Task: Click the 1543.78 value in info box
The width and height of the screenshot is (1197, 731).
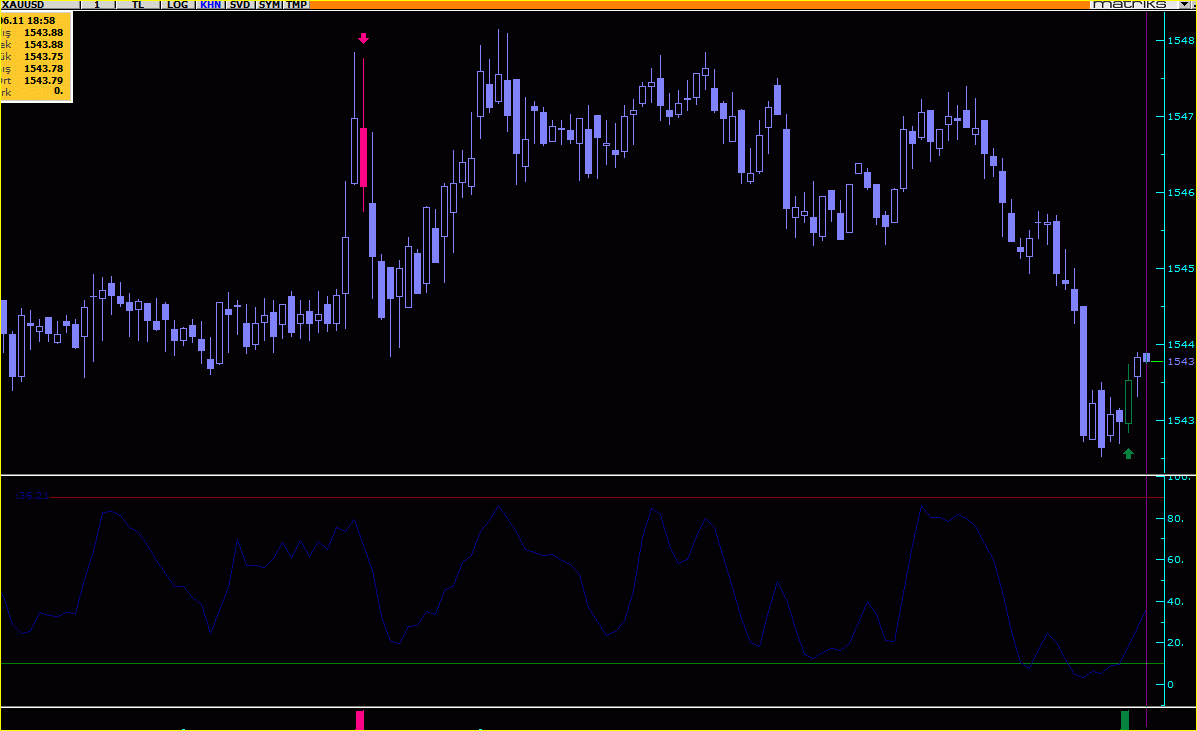Action: [44, 69]
